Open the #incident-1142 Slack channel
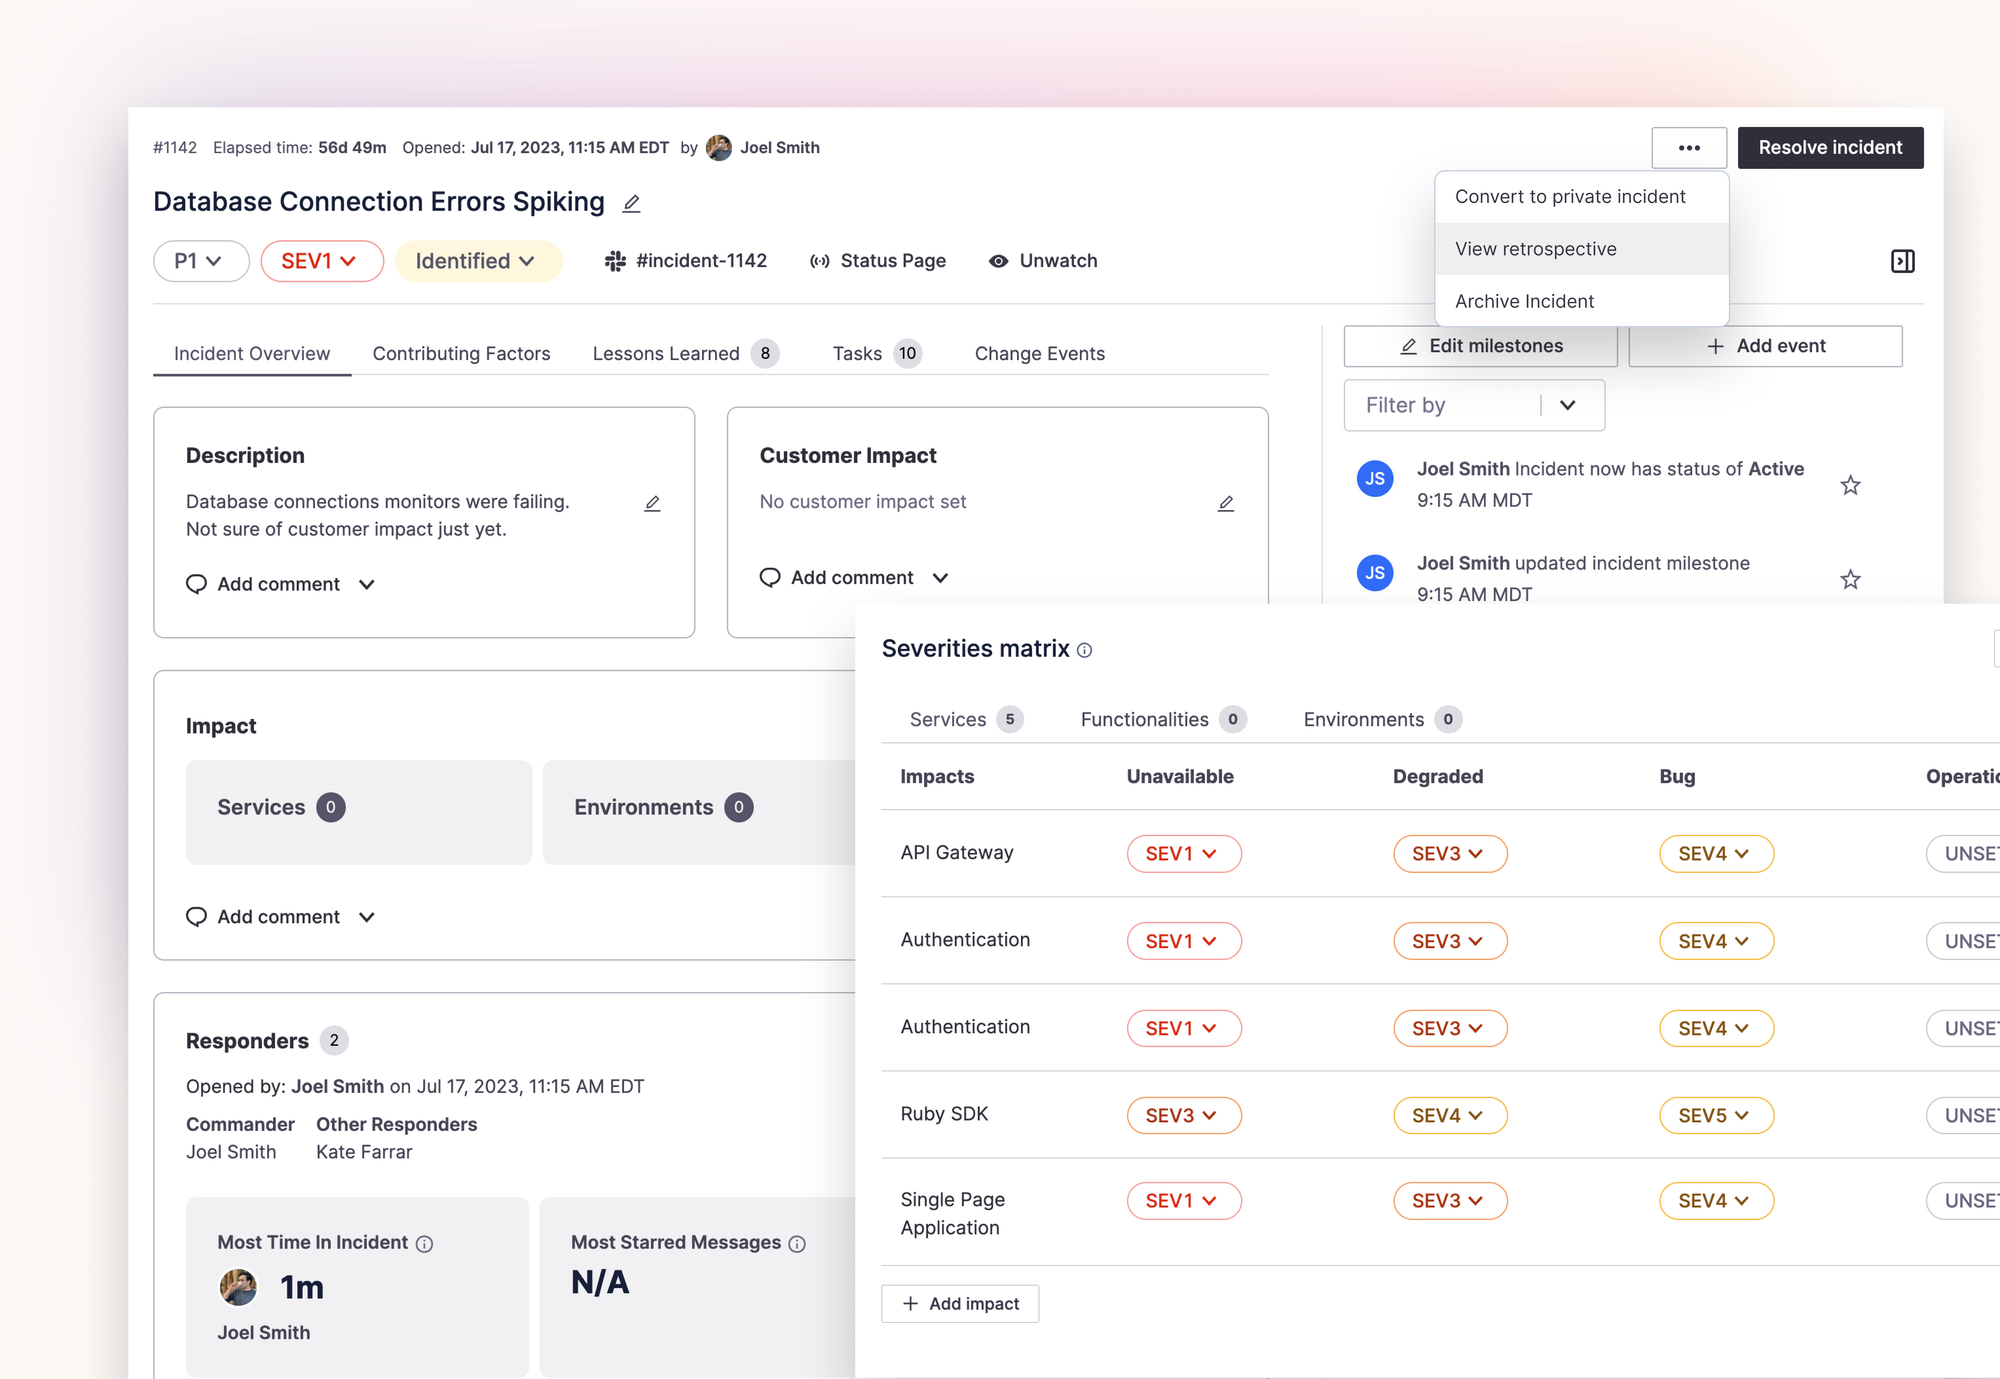The height and width of the screenshot is (1379, 2000). 686,261
